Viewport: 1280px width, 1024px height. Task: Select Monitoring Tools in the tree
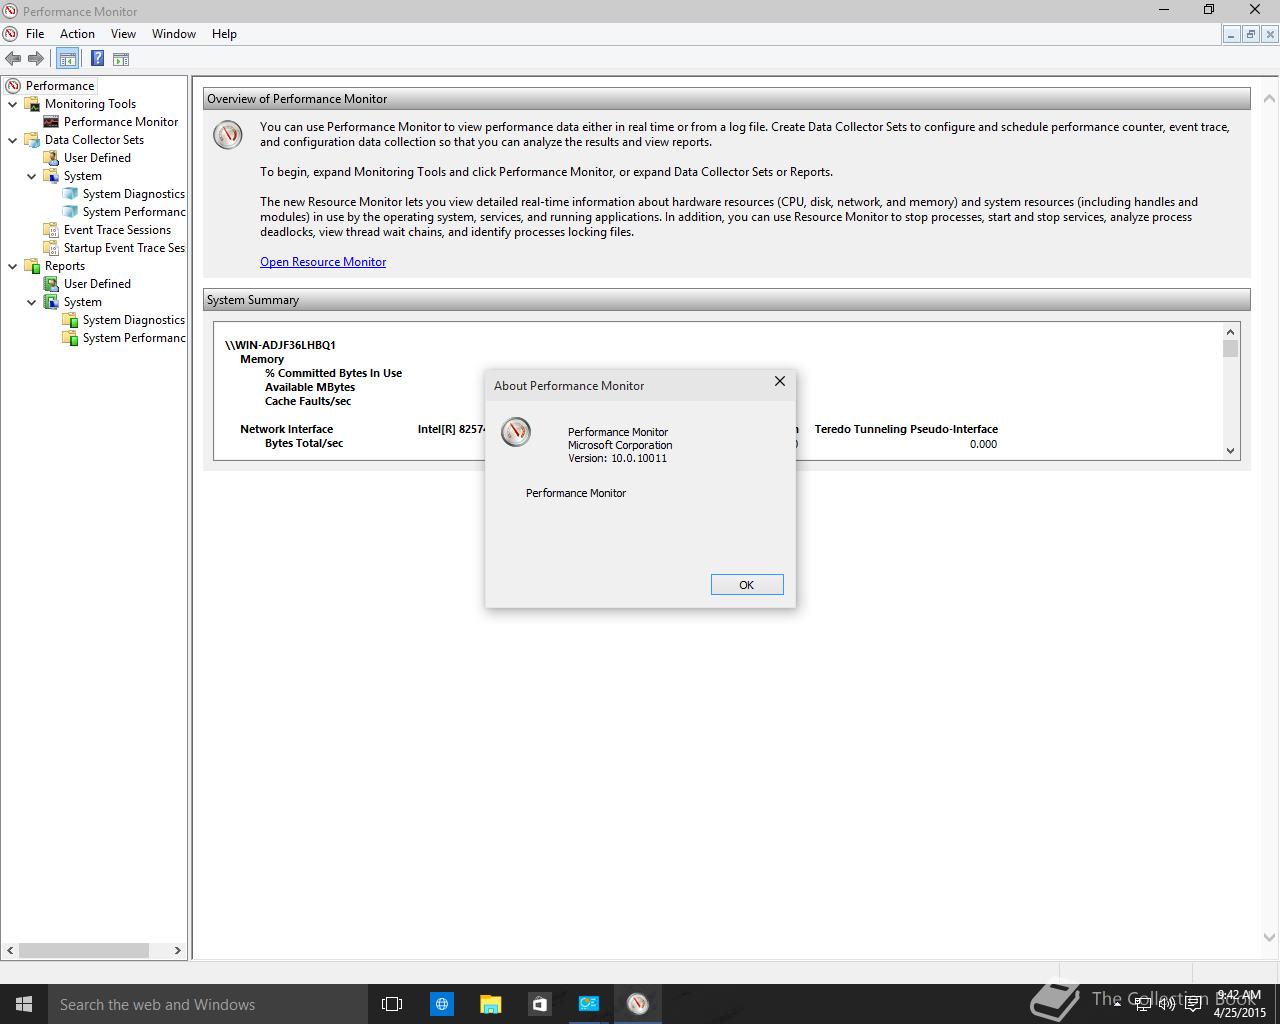click(x=90, y=104)
